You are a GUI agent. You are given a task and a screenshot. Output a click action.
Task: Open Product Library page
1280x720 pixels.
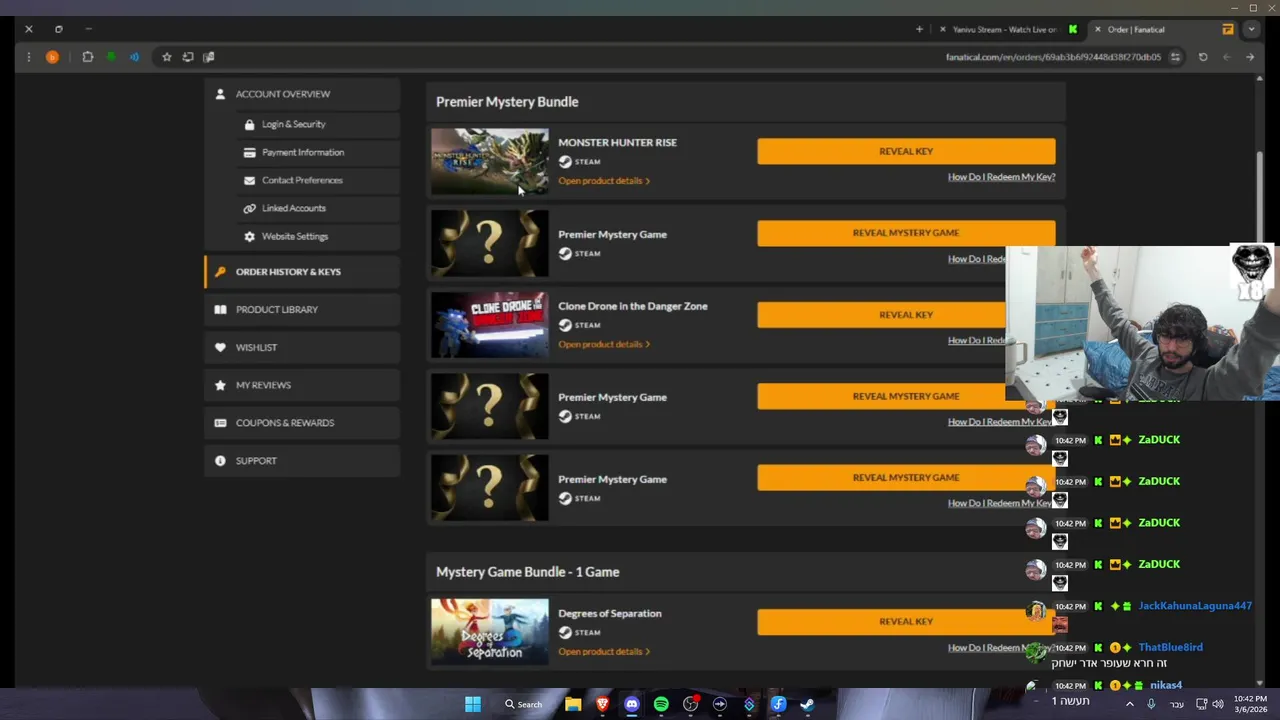click(302, 310)
